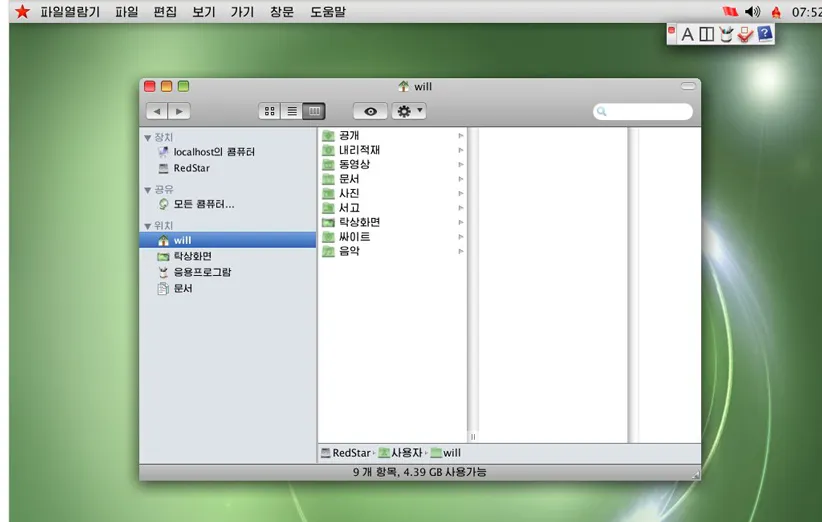Screen dimensions: 822x522
Task: Open the gear action dropdown menu
Action: click(410, 112)
